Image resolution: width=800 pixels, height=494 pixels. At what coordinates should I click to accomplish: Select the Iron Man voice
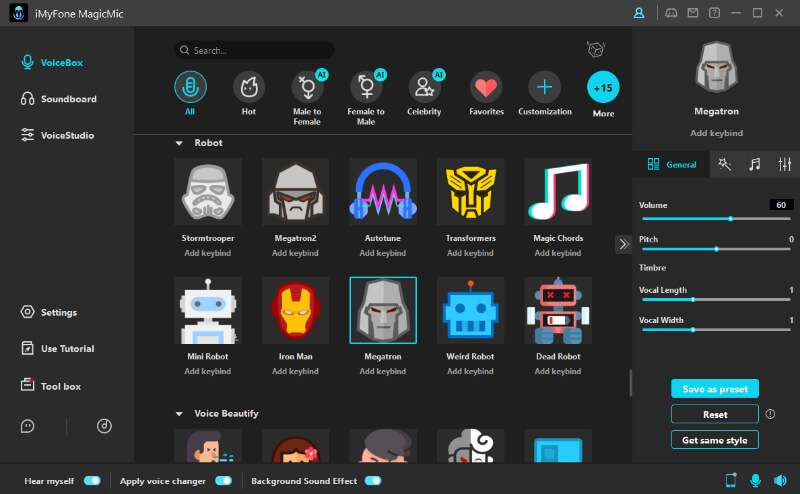[295, 310]
